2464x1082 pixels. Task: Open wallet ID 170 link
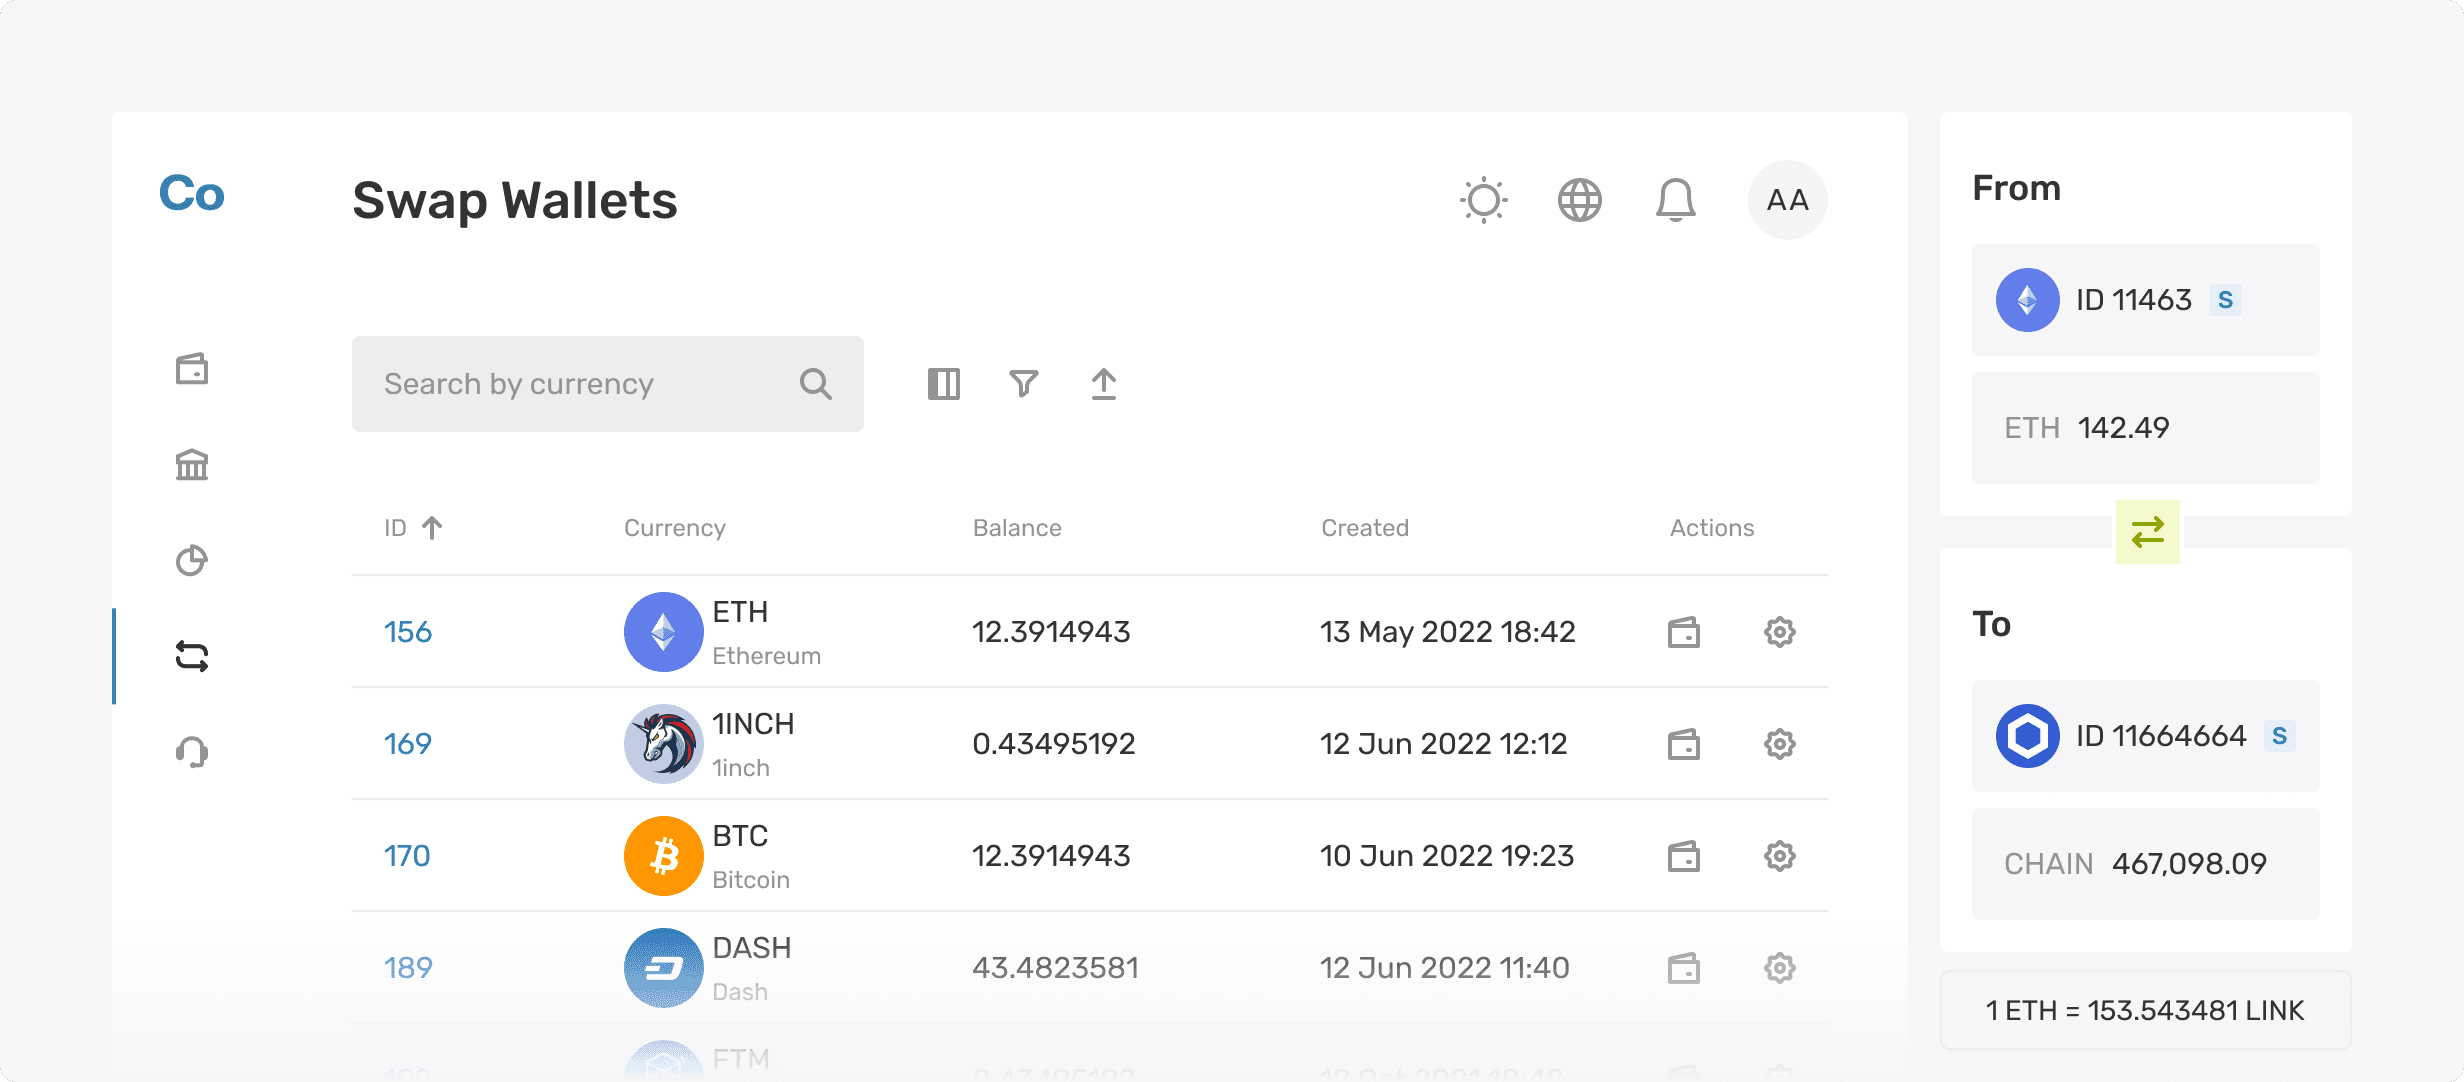tap(407, 856)
